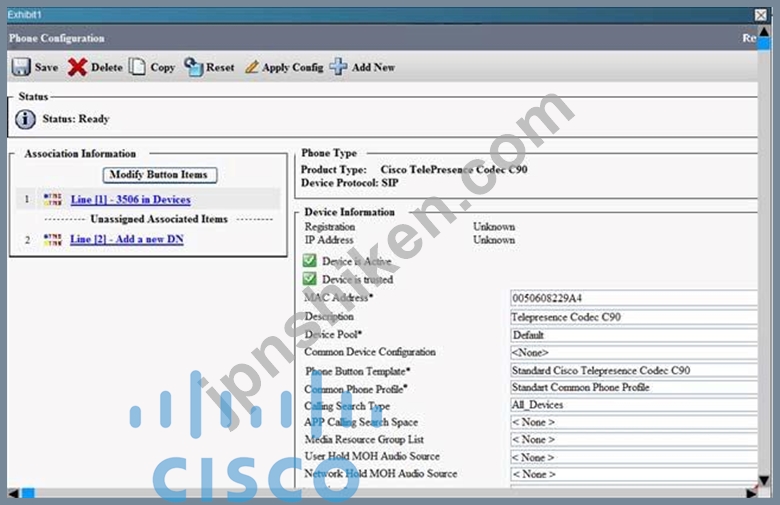Click the MAC Address input field

(634, 298)
